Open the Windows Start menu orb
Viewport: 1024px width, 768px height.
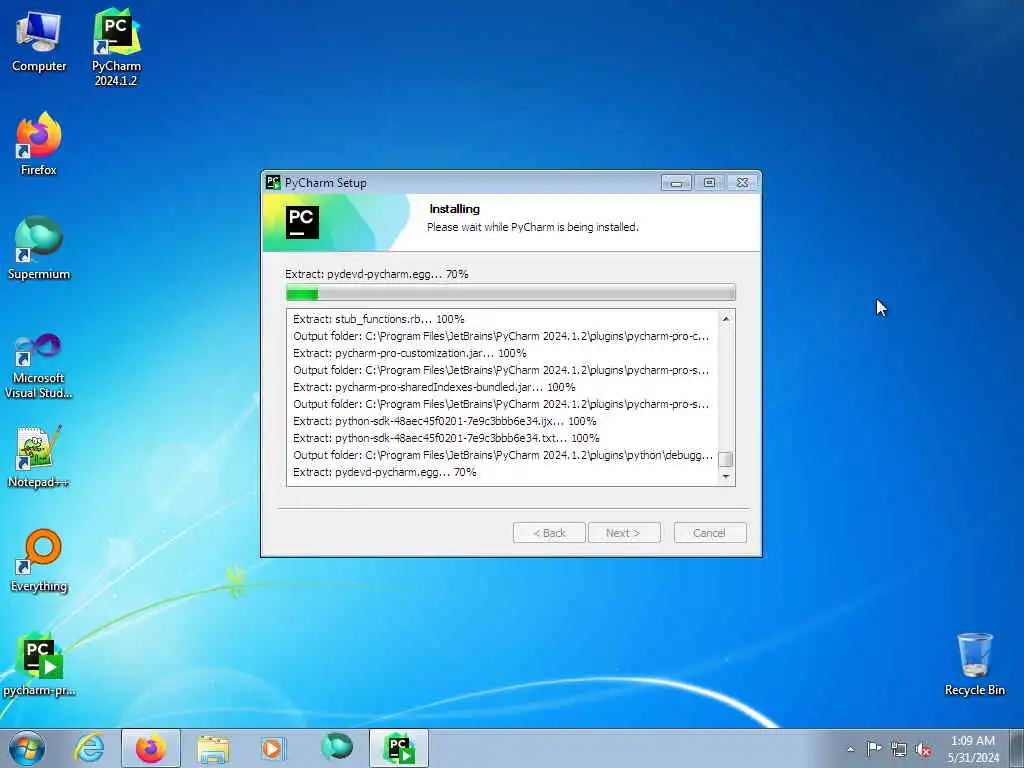(x=27, y=748)
